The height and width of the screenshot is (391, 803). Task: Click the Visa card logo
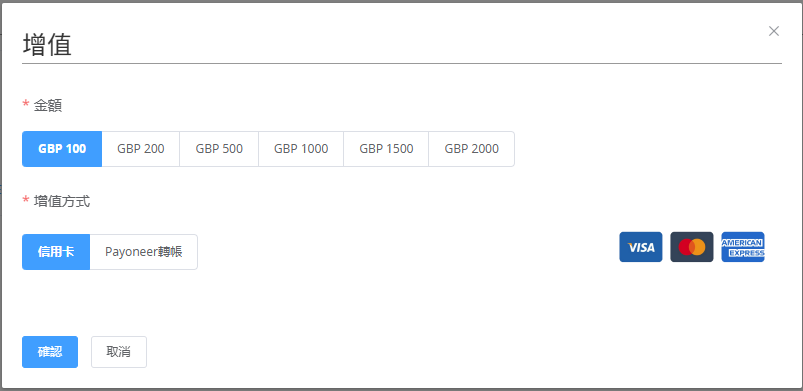tap(641, 247)
